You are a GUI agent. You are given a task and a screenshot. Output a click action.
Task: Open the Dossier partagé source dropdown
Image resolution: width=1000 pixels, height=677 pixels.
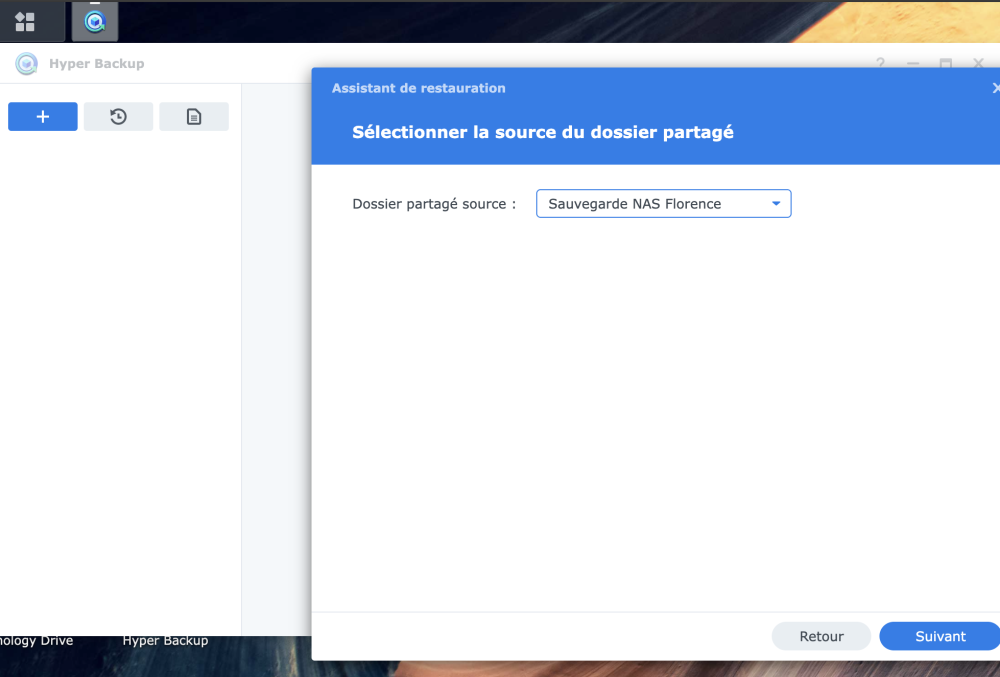663,203
